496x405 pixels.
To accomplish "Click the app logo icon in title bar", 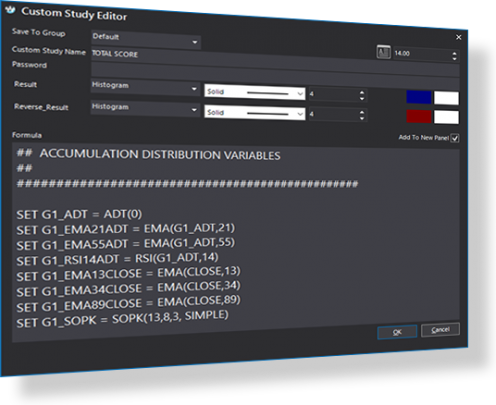I will [x=10, y=9].
